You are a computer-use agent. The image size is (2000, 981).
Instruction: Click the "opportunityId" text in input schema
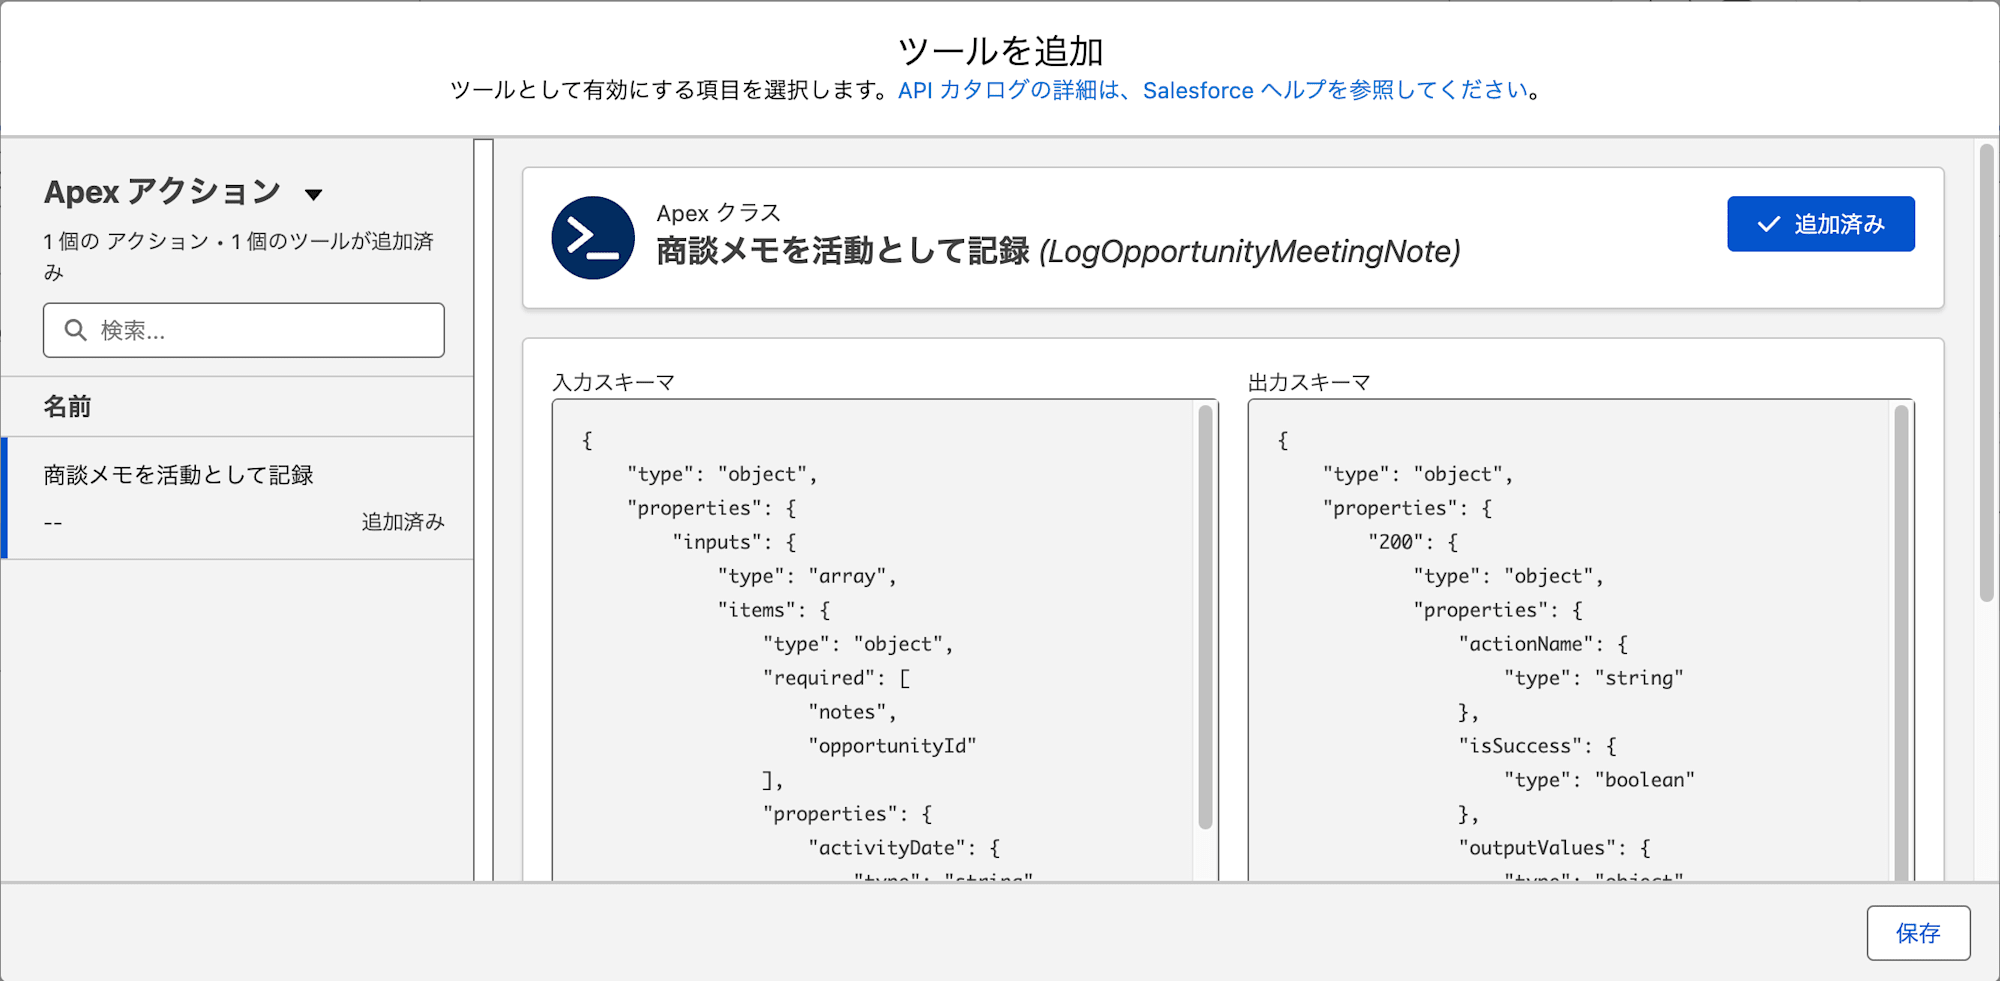pos(892,746)
